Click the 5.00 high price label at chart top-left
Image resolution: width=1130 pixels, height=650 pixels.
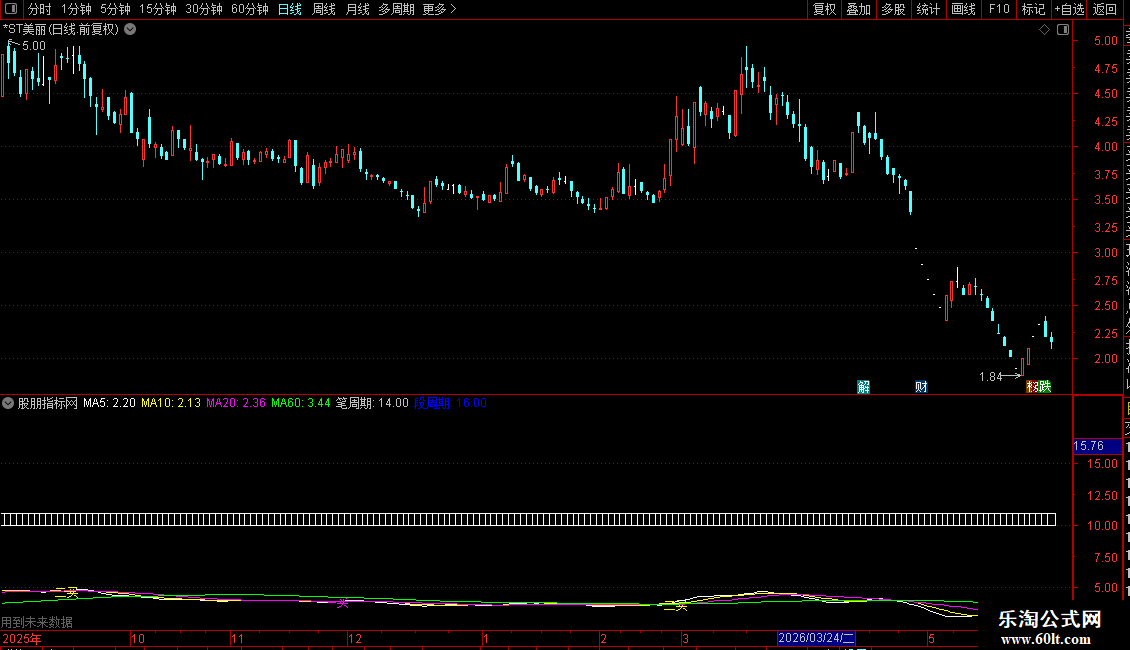tap(34, 45)
